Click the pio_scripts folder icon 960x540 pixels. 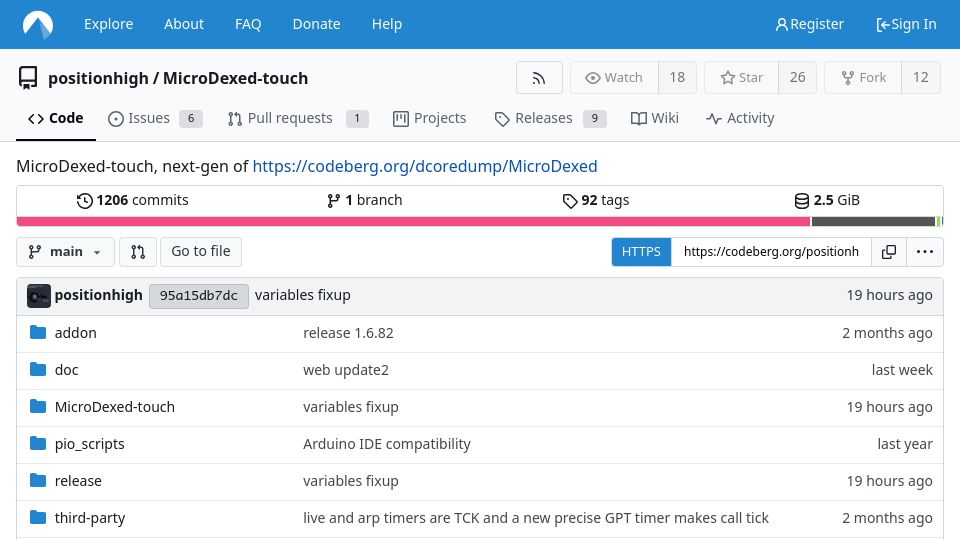coord(38,443)
